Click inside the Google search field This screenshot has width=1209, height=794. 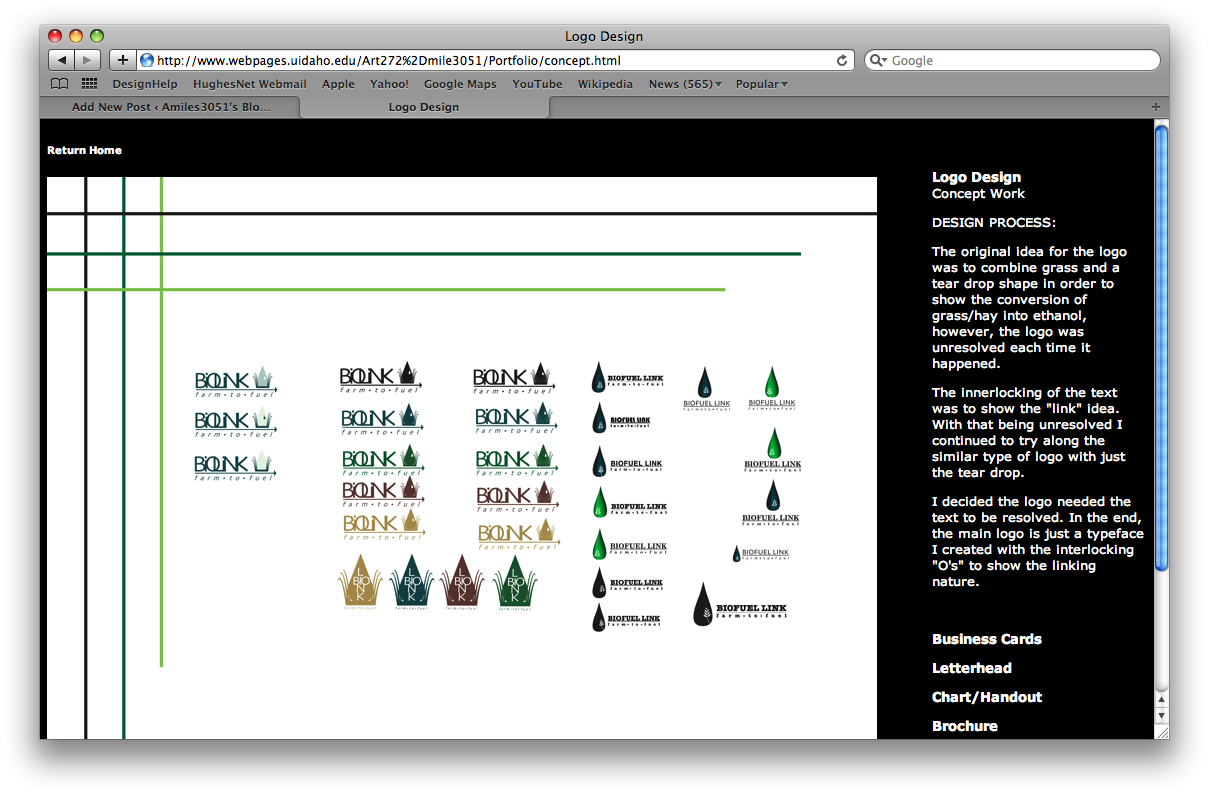pyautogui.click(x=1020, y=60)
